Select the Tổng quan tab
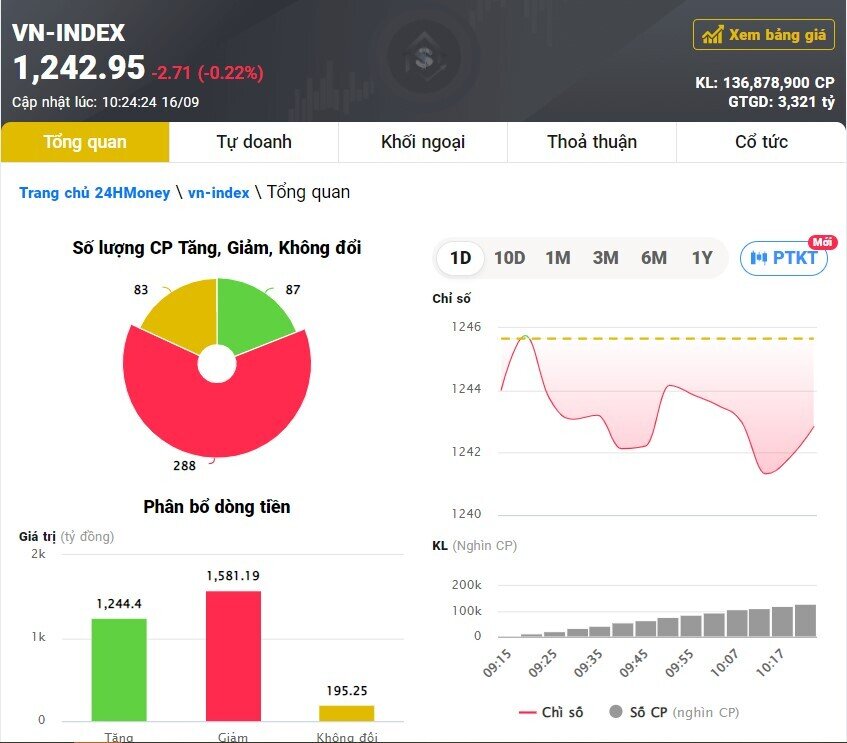The image size is (847, 743). tap(85, 142)
